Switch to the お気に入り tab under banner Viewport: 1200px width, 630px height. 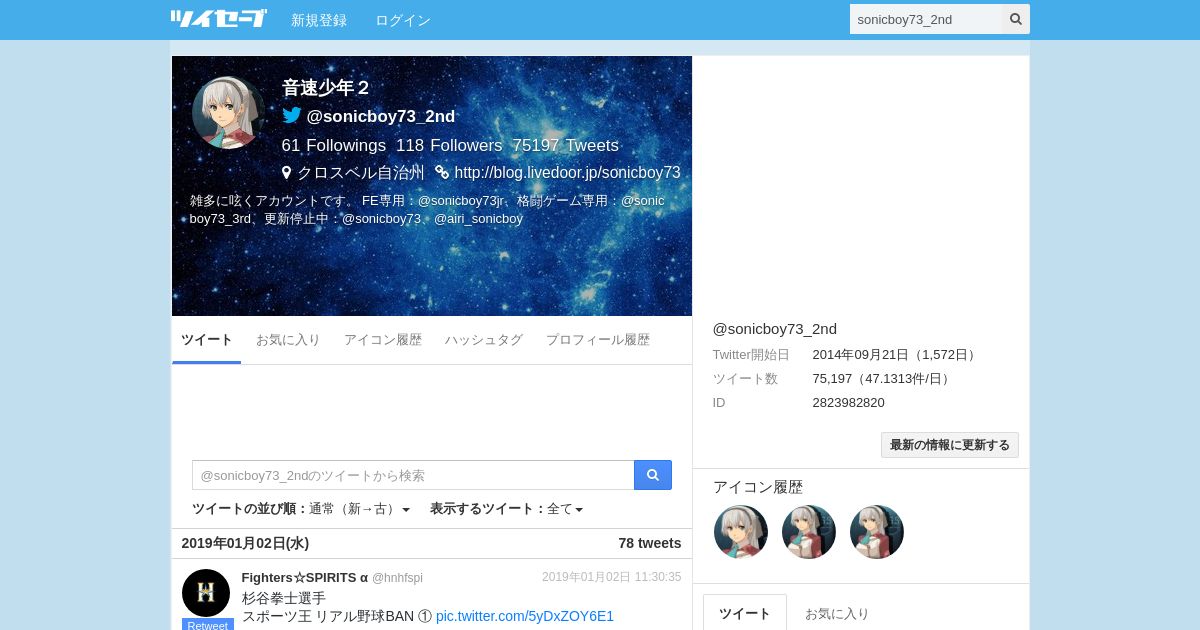[288, 340]
